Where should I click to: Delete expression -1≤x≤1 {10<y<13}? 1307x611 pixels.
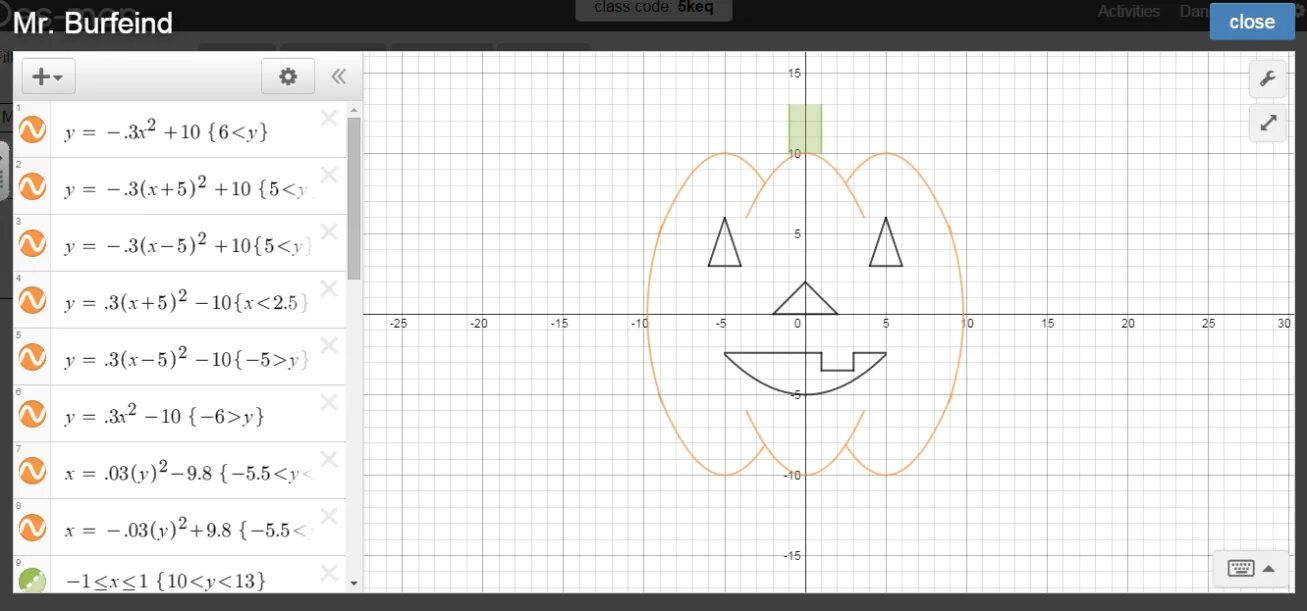pyautogui.click(x=329, y=574)
